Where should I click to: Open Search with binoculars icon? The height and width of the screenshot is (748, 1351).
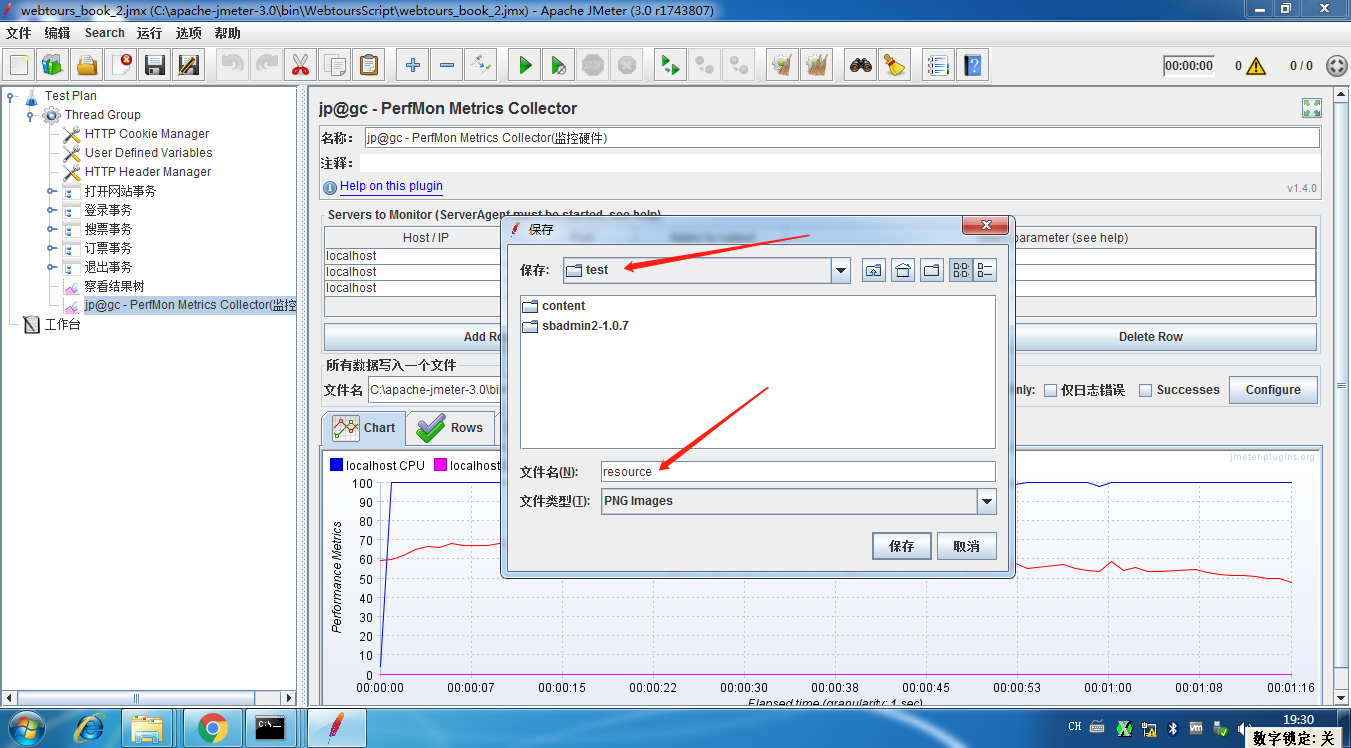click(x=861, y=66)
